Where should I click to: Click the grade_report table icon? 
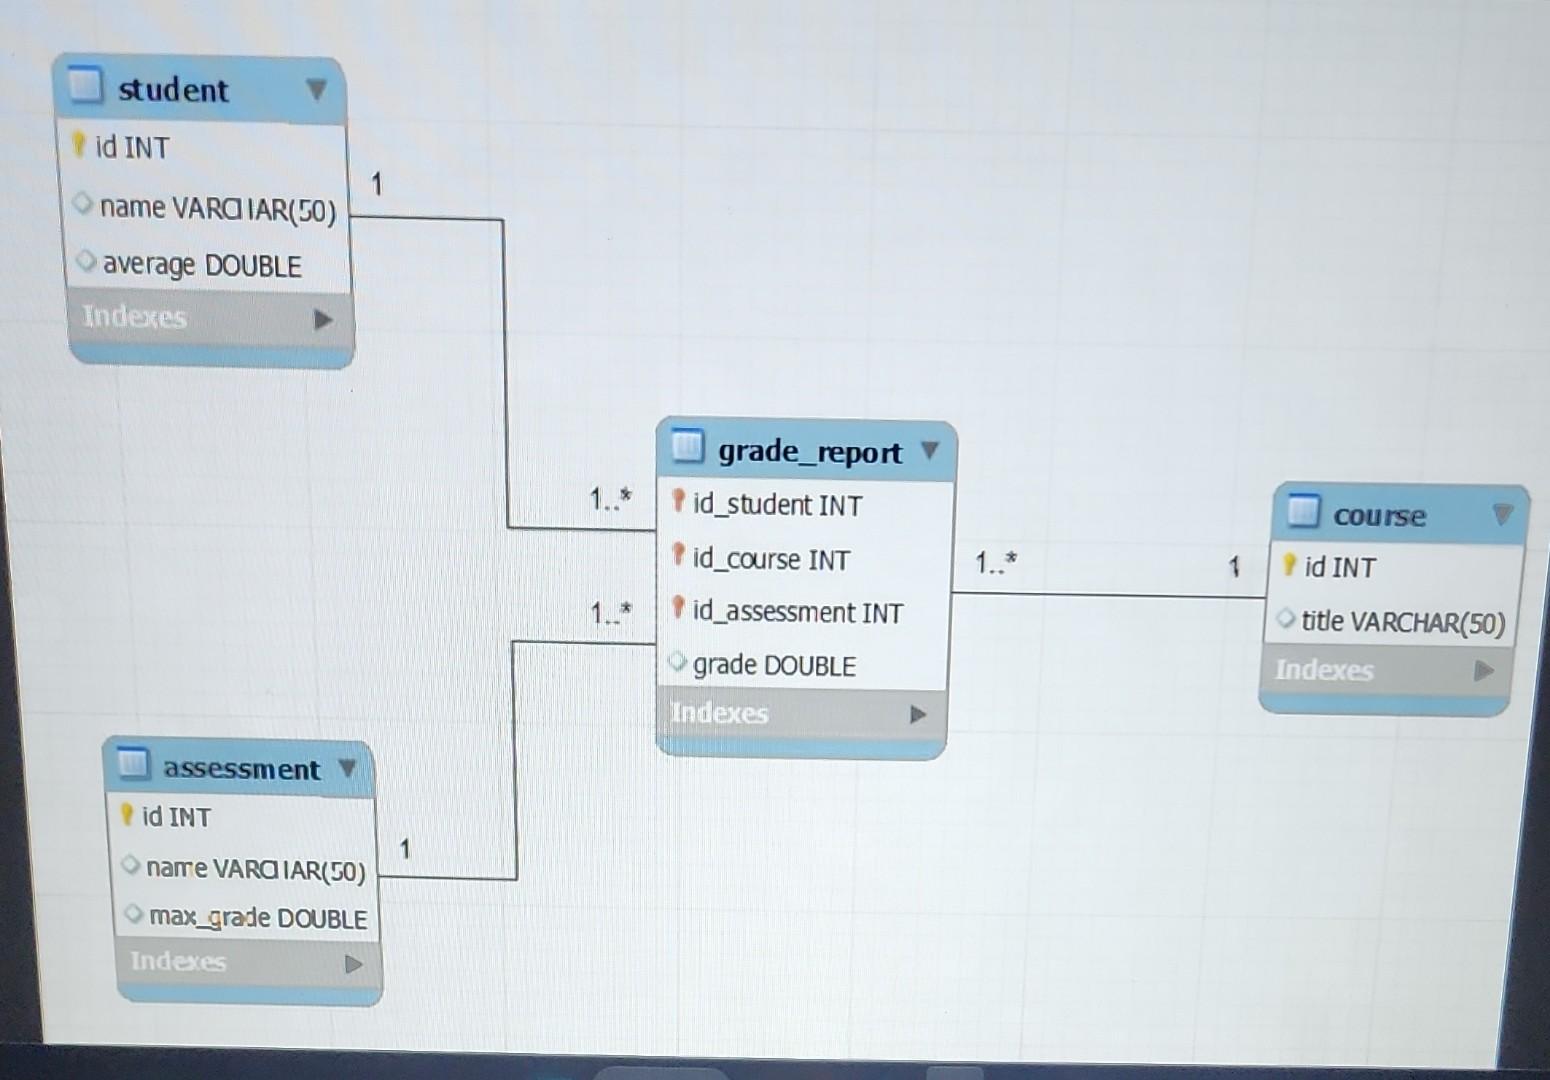pyautogui.click(x=688, y=450)
